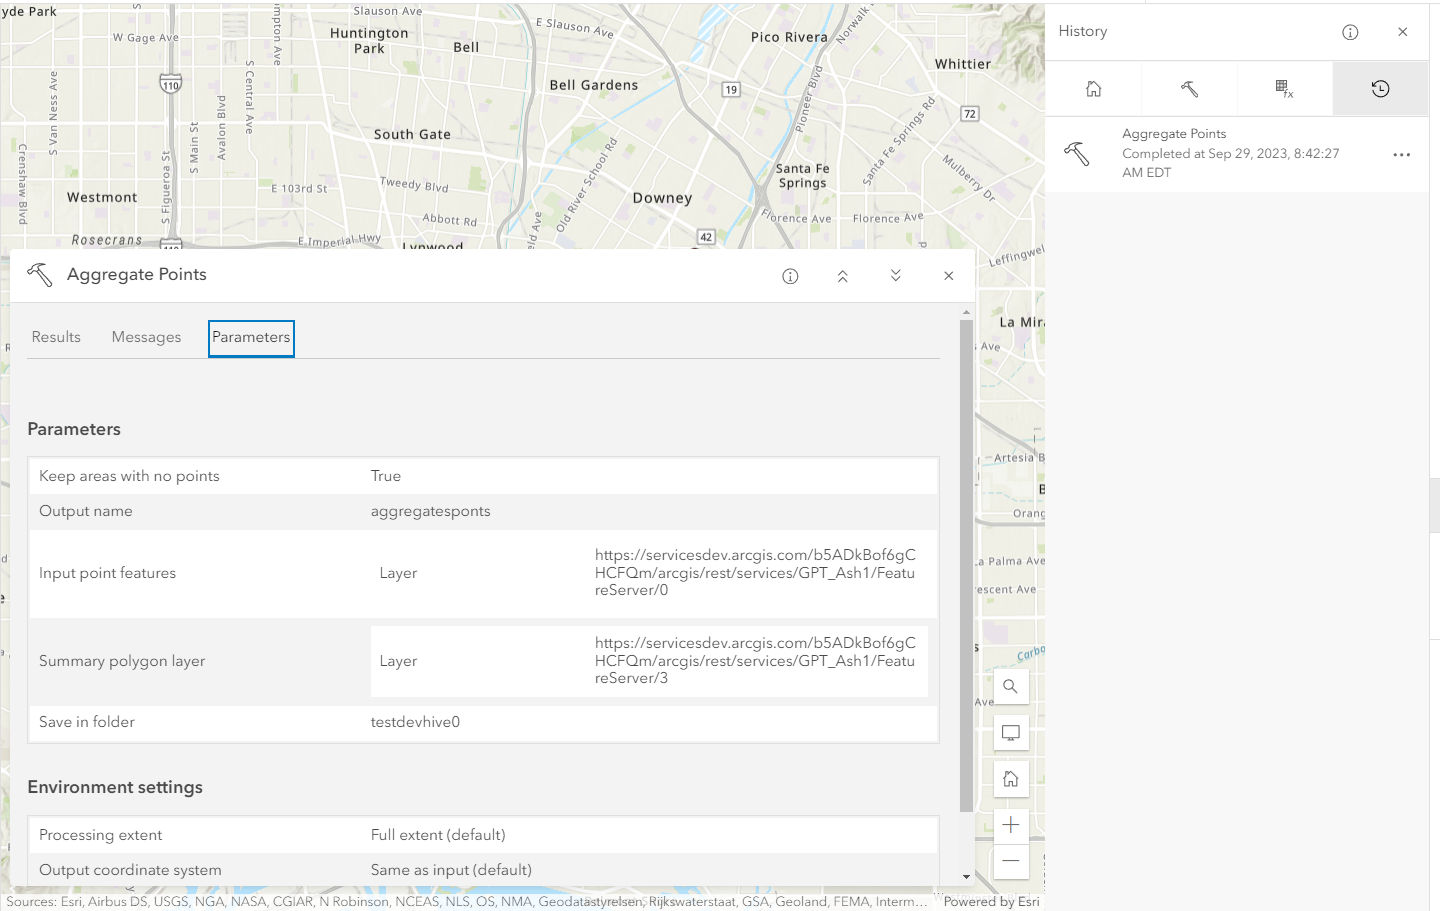Zoom out on the map with the minus control
This screenshot has height=911, width=1440.
1011,861
